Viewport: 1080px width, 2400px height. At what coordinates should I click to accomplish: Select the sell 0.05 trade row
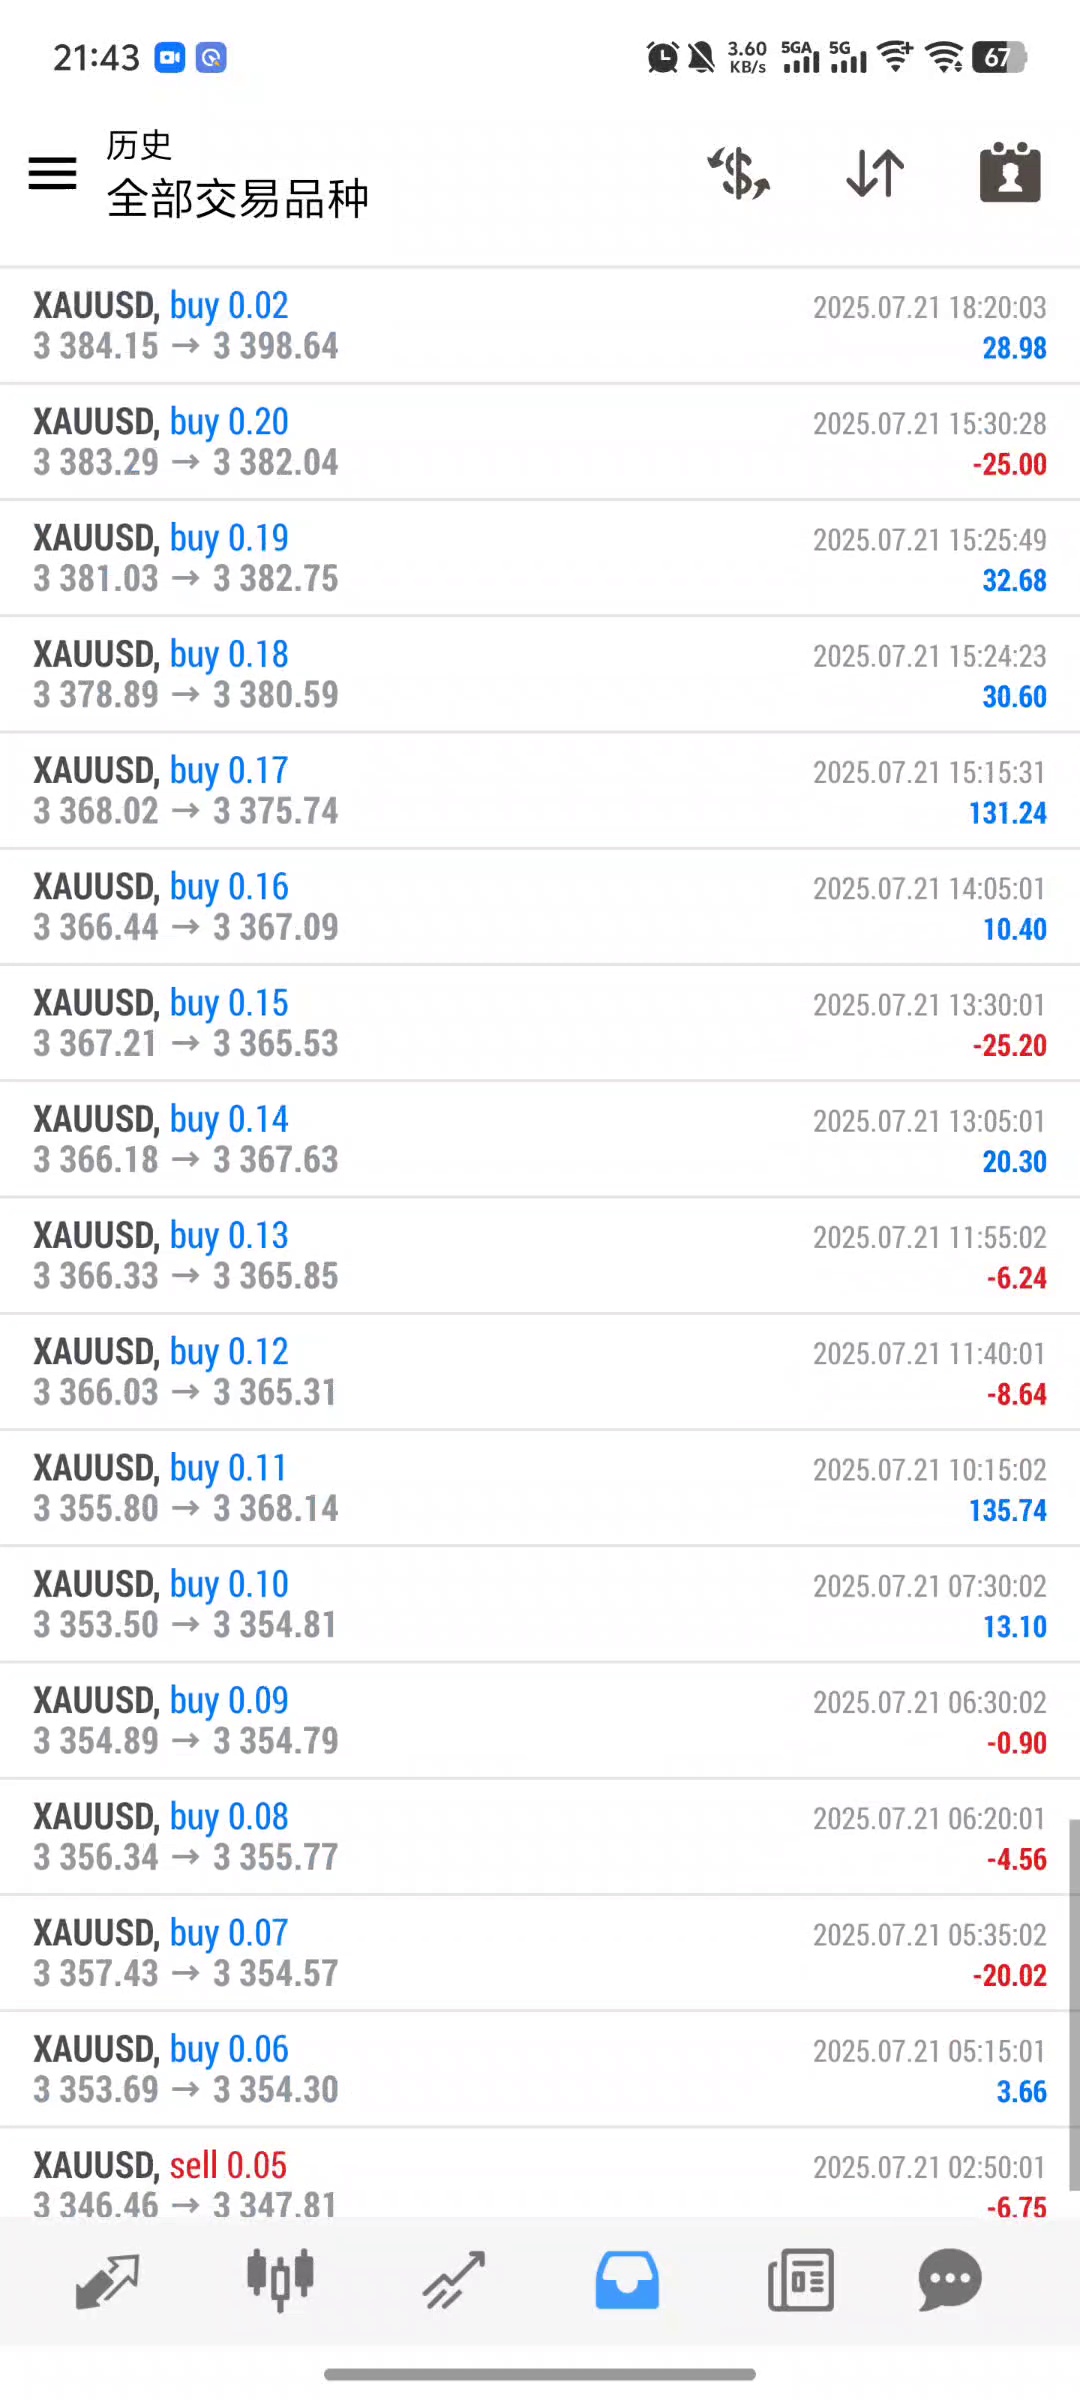coord(540,2182)
